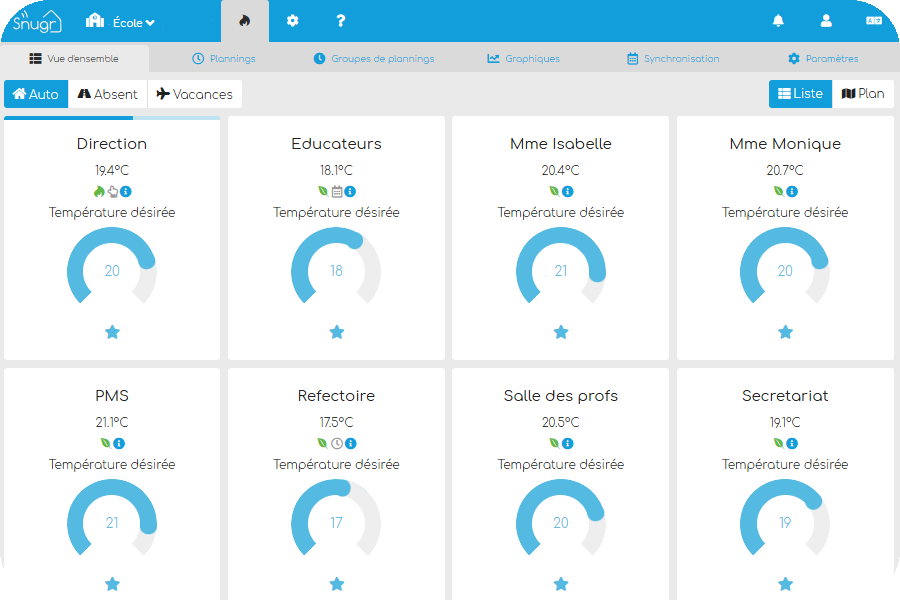Viewport: 900px width, 600px height.
Task: Click the leaf eco icon for Educateurs
Action: (x=323, y=191)
